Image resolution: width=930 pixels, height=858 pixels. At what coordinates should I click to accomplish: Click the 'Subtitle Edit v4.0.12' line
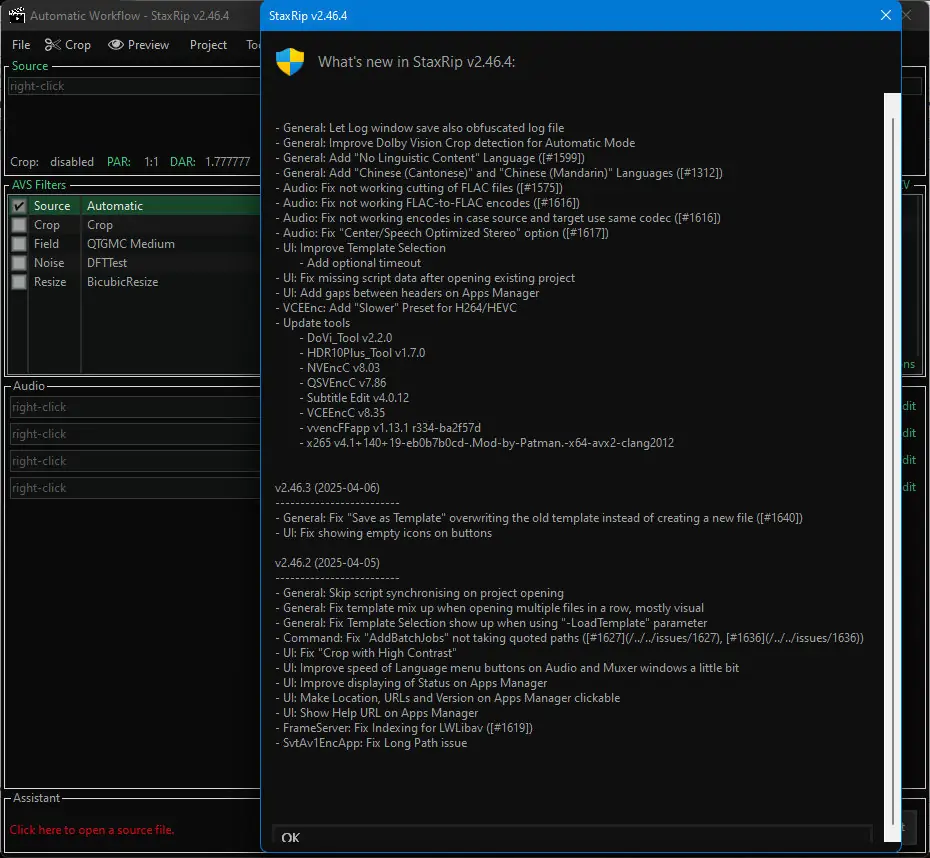point(354,397)
